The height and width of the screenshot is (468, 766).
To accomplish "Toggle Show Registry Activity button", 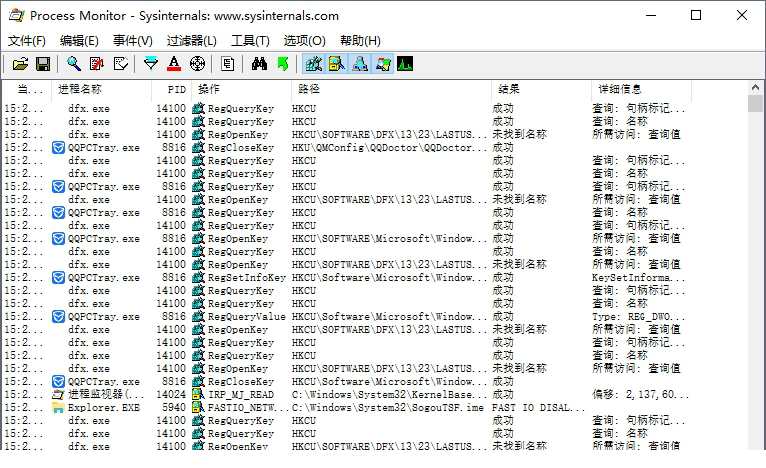I will pyautogui.click(x=314, y=64).
